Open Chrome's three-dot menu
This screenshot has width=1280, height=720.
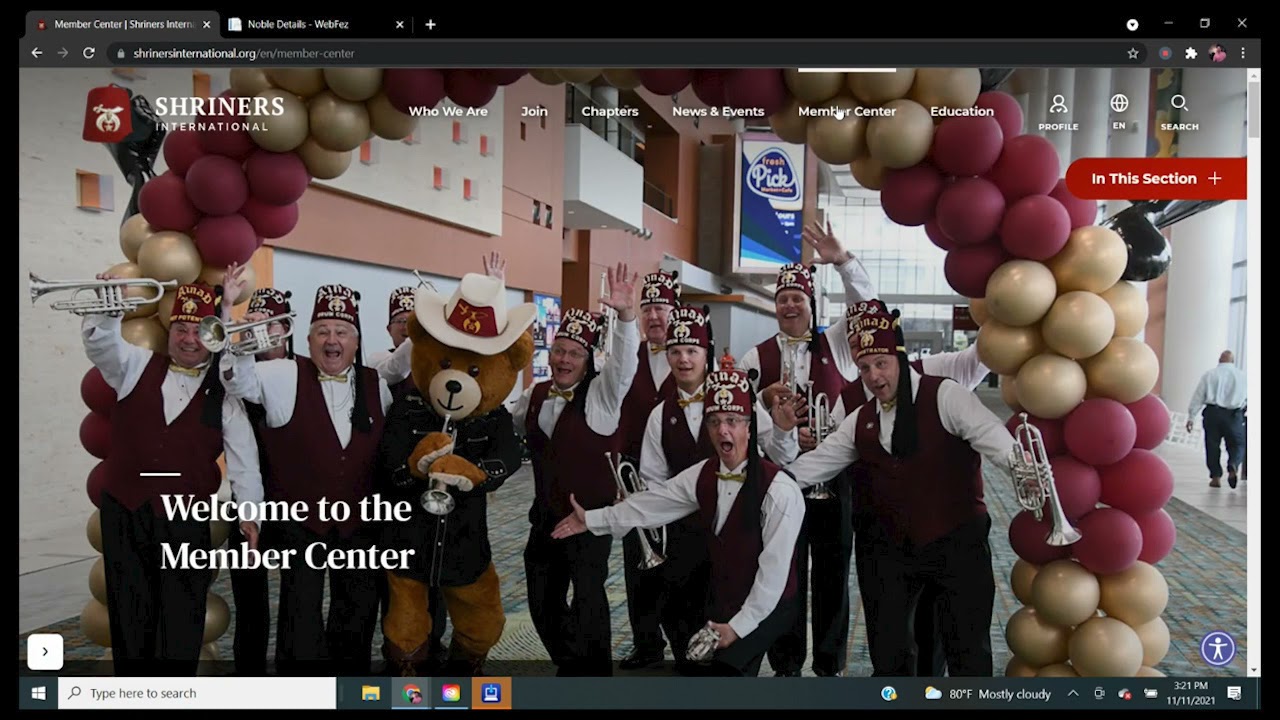tap(1243, 53)
